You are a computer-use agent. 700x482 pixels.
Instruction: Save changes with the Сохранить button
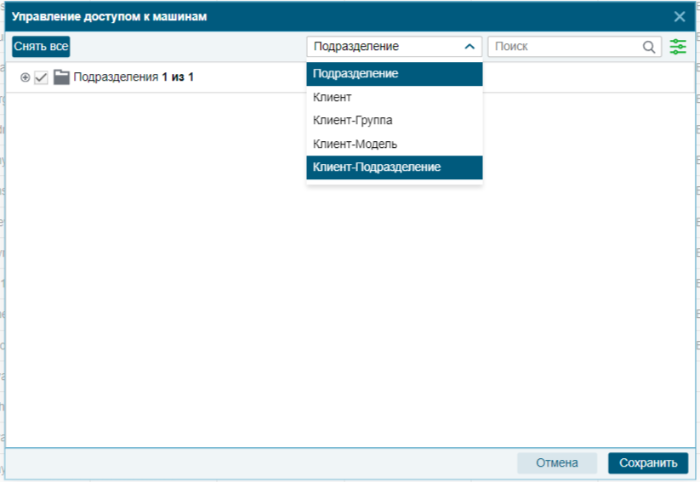(x=648, y=463)
